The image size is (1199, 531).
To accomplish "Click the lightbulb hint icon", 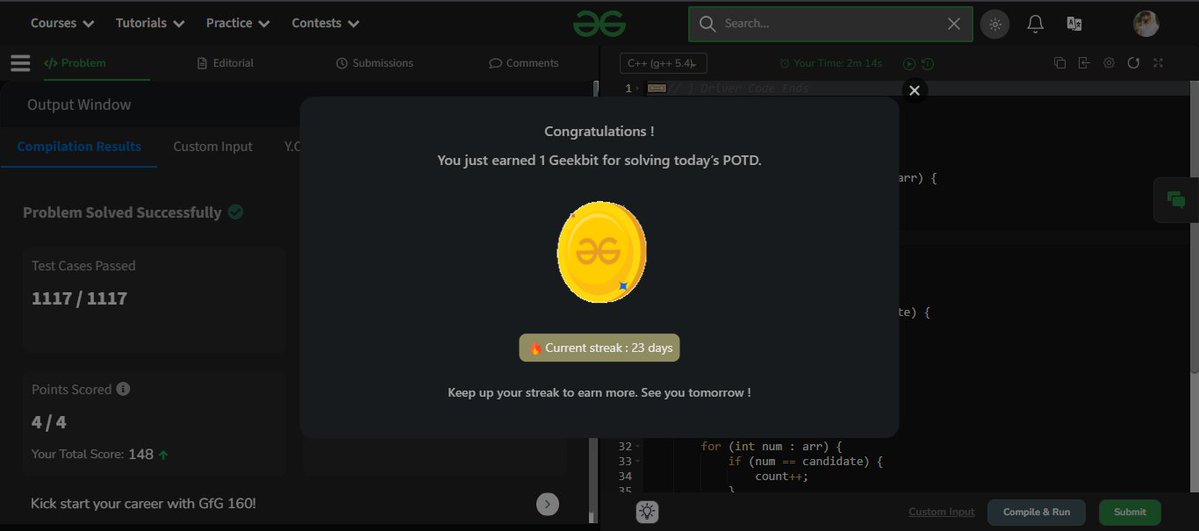I will coord(648,512).
